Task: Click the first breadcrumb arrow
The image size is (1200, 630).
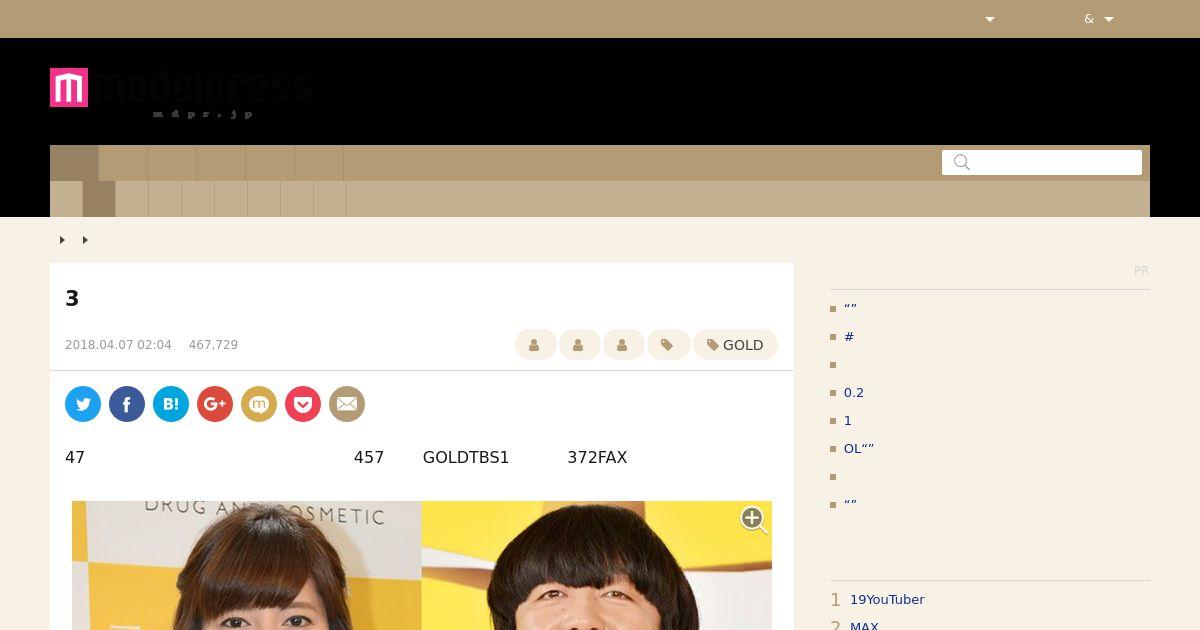Action: pyautogui.click(x=62, y=240)
